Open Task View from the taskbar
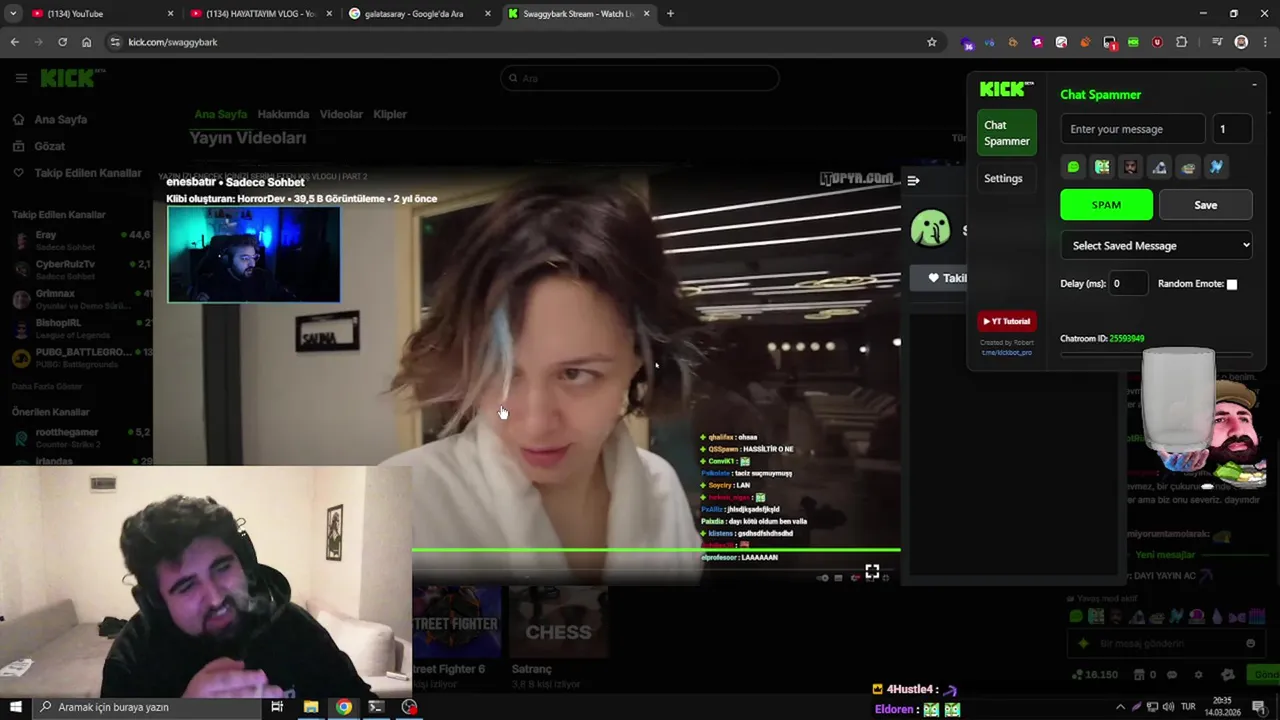 click(x=277, y=707)
